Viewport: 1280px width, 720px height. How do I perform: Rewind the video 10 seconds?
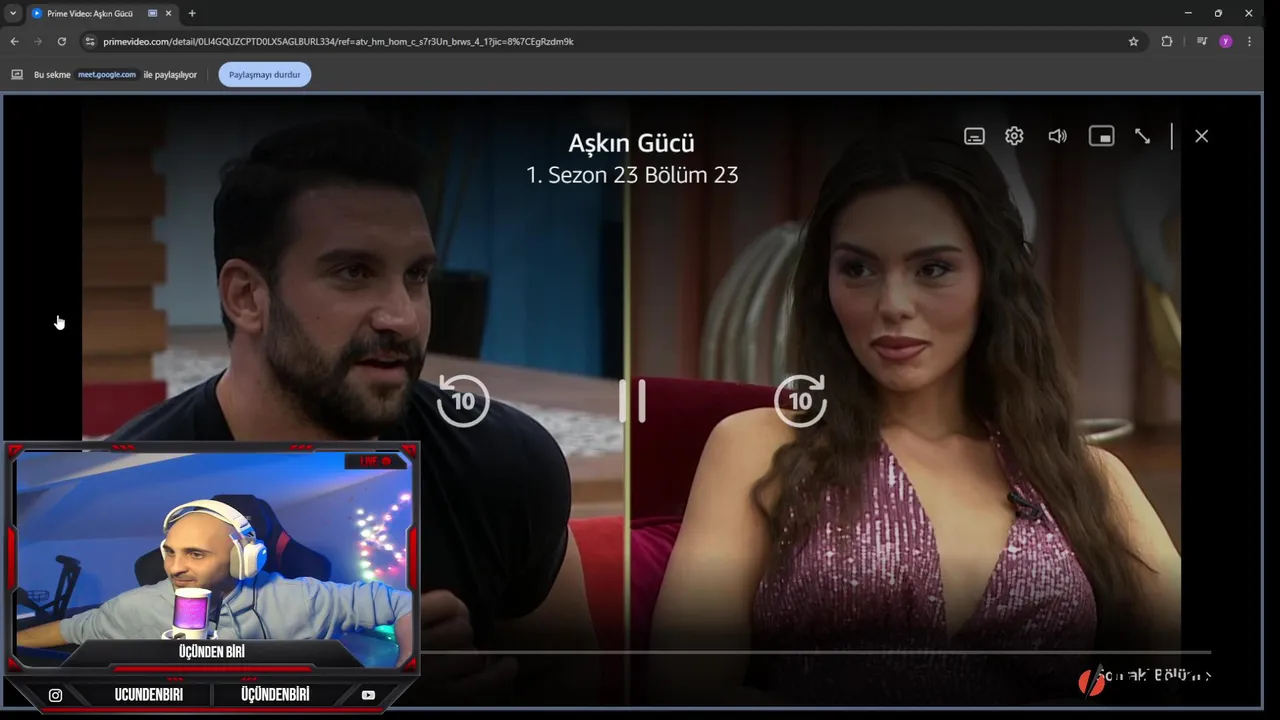[x=463, y=400]
